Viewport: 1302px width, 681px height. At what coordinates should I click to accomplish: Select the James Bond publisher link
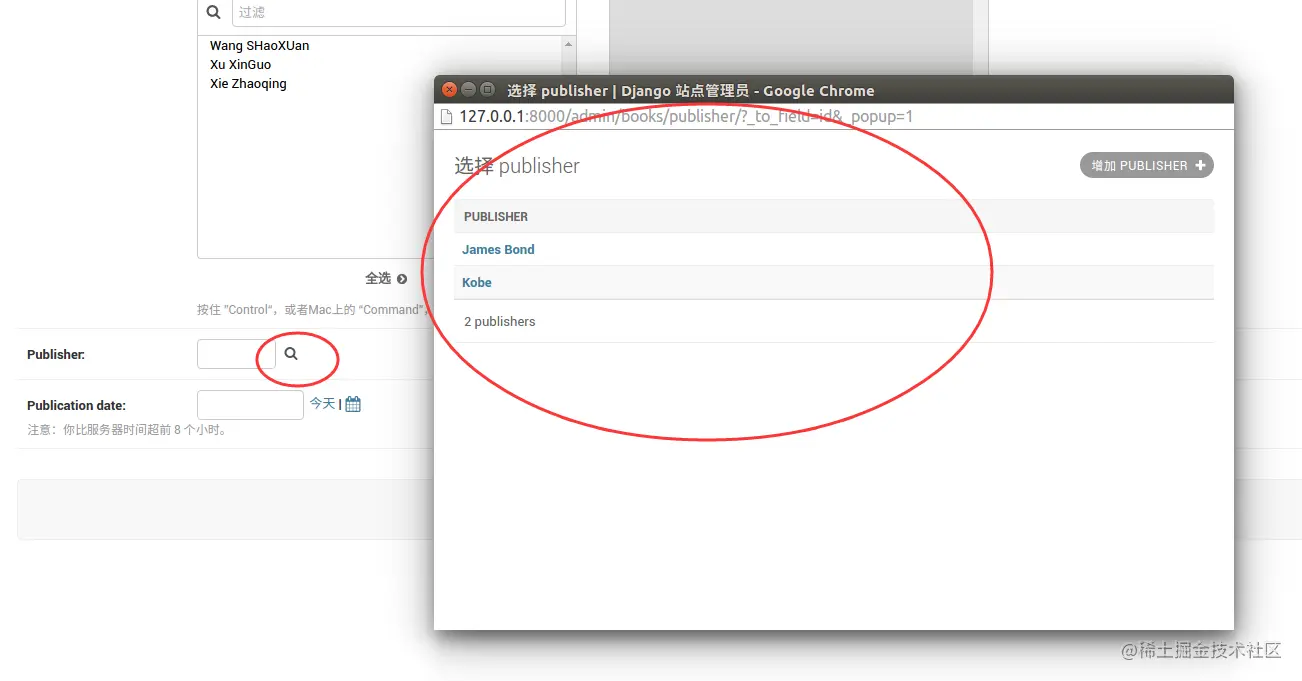click(498, 249)
